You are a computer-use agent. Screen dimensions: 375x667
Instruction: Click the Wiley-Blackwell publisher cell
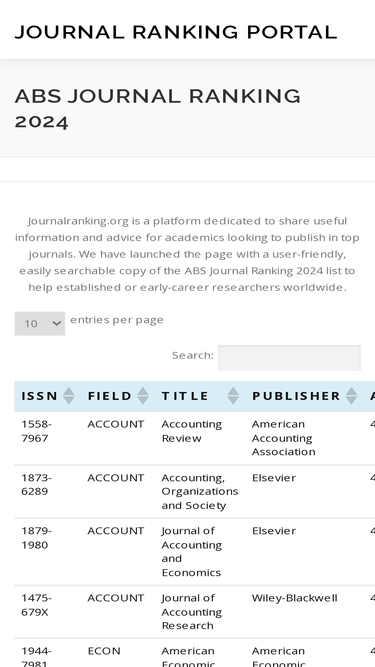295,598
